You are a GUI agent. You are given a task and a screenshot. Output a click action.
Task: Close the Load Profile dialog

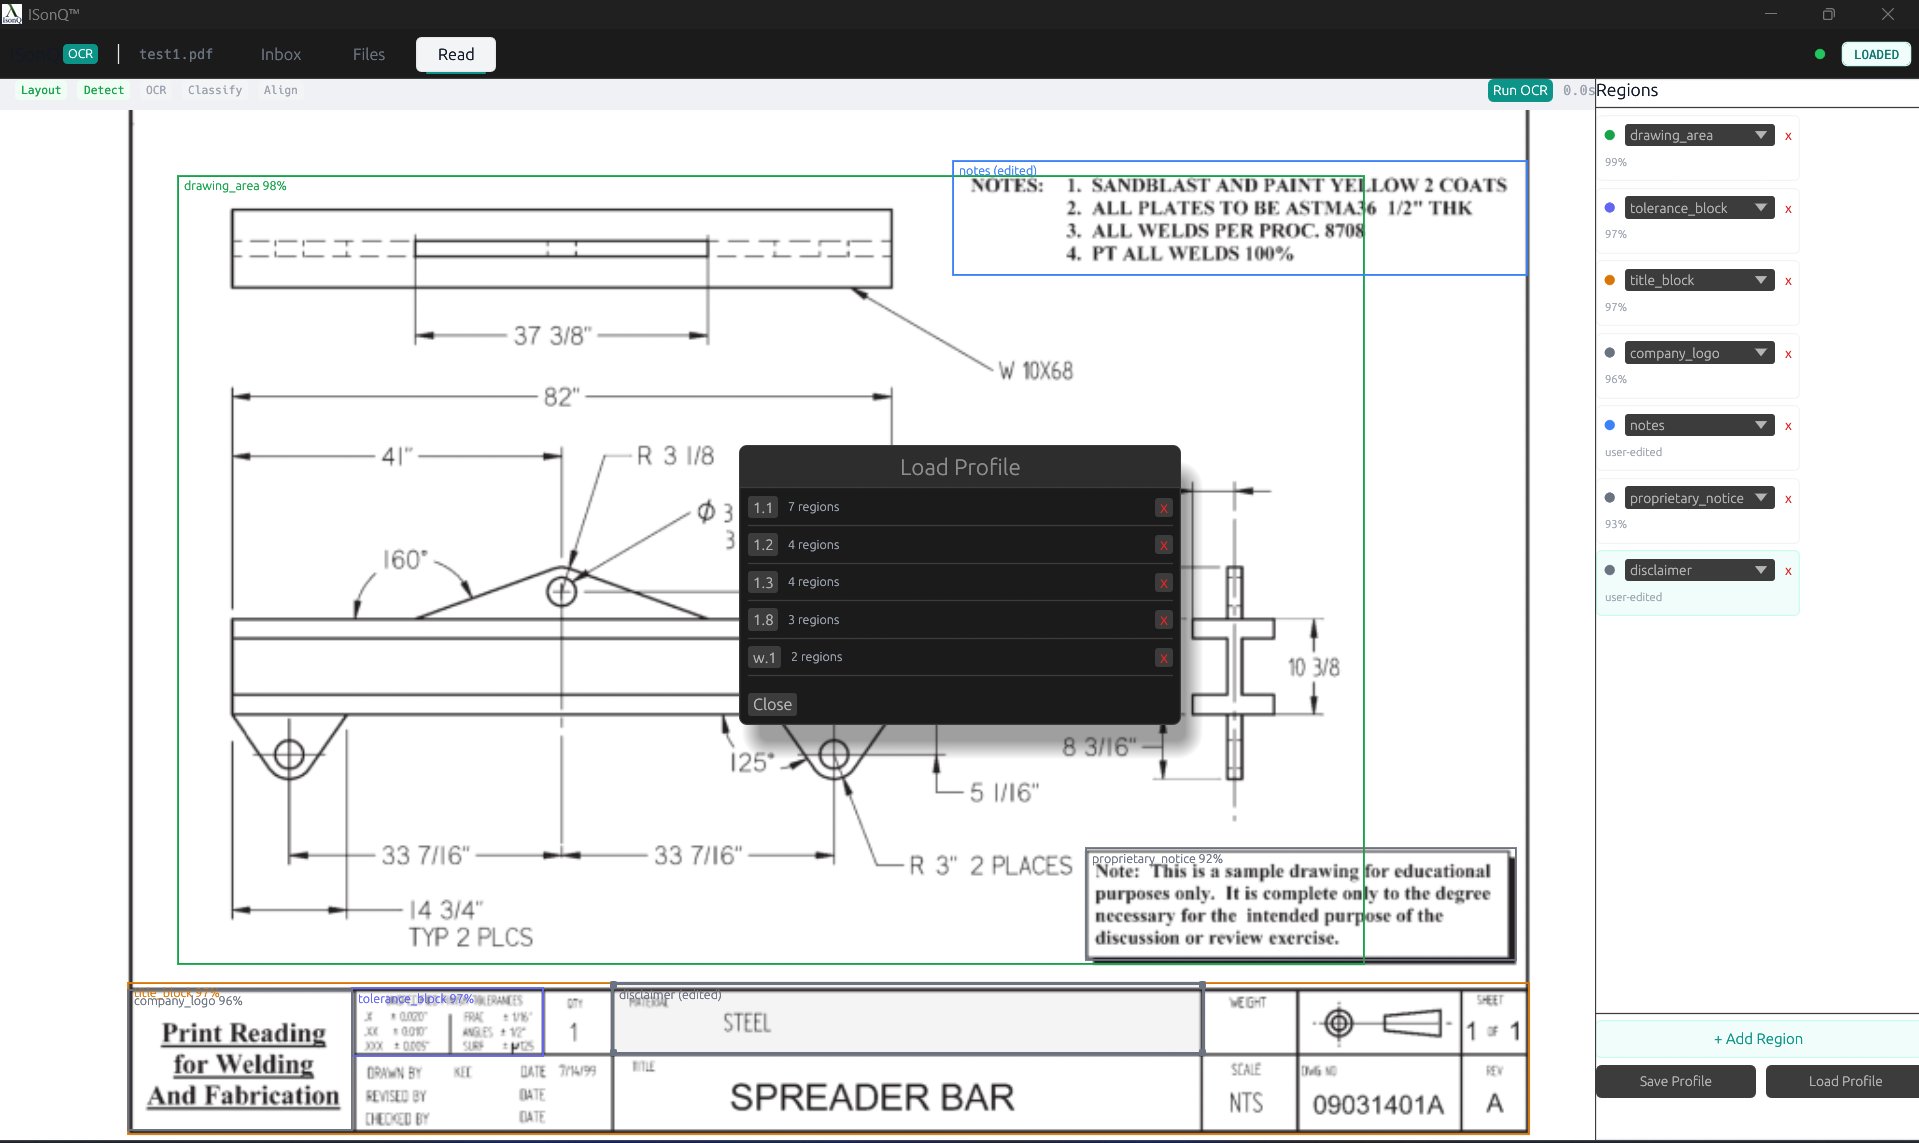tap(772, 704)
